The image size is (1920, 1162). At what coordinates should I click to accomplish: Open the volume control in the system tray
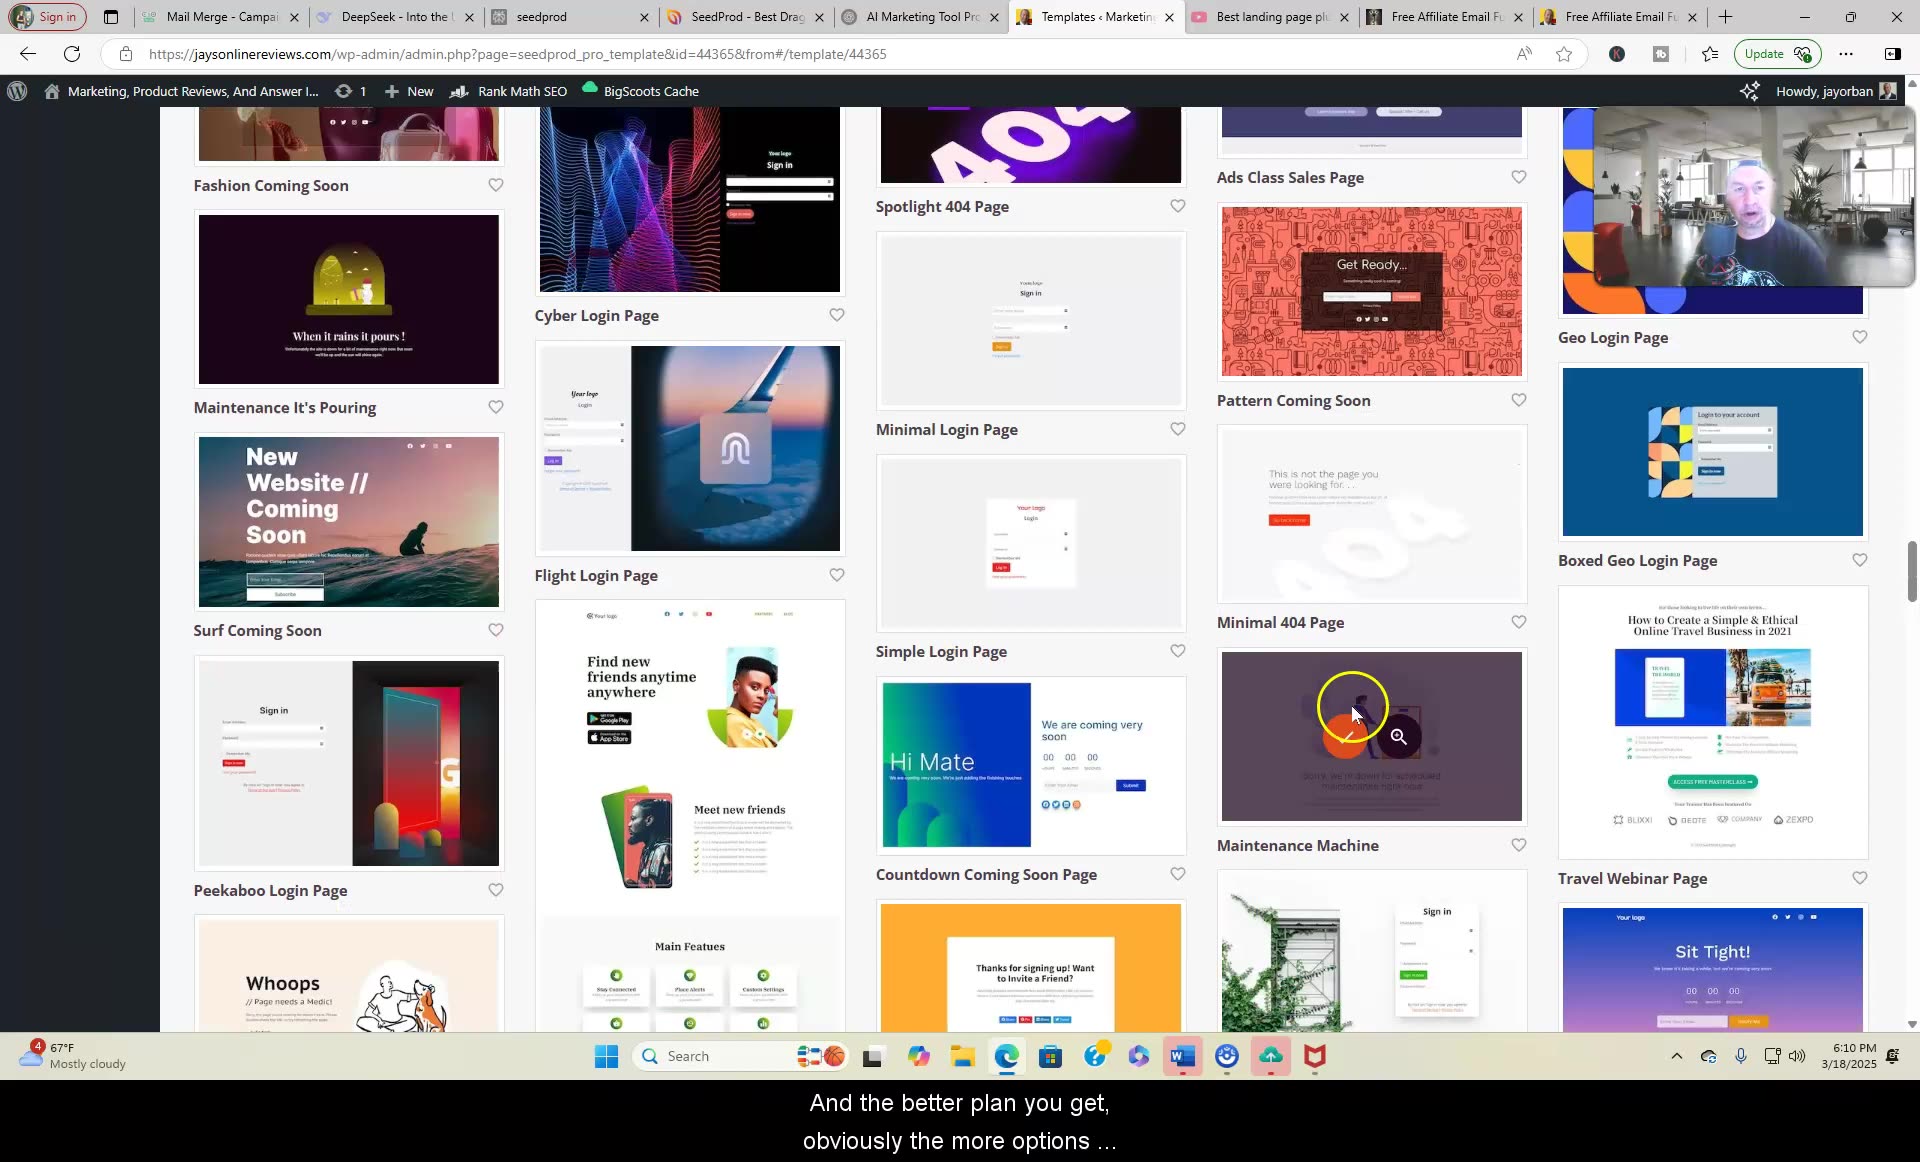(1797, 1056)
